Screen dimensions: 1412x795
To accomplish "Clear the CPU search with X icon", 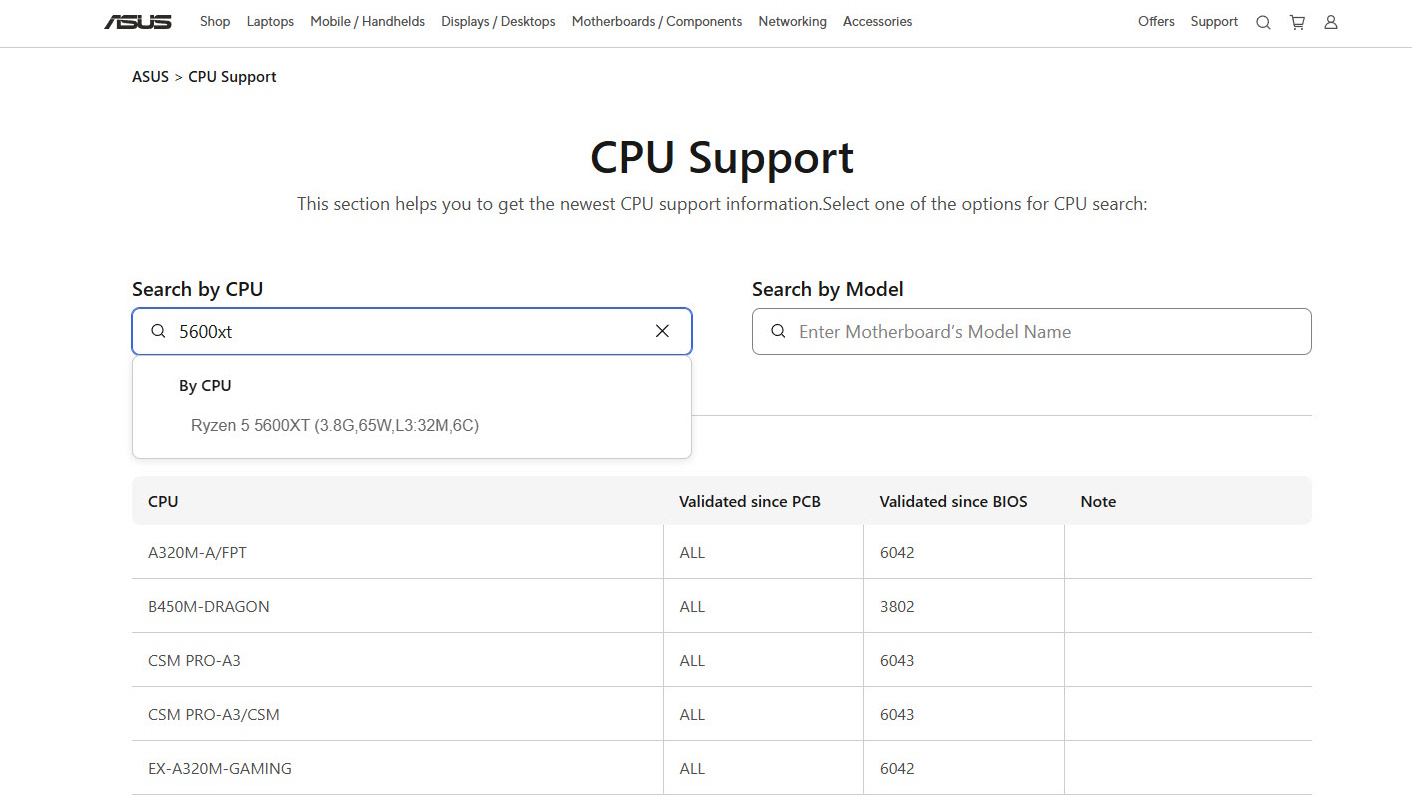I will (x=662, y=331).
